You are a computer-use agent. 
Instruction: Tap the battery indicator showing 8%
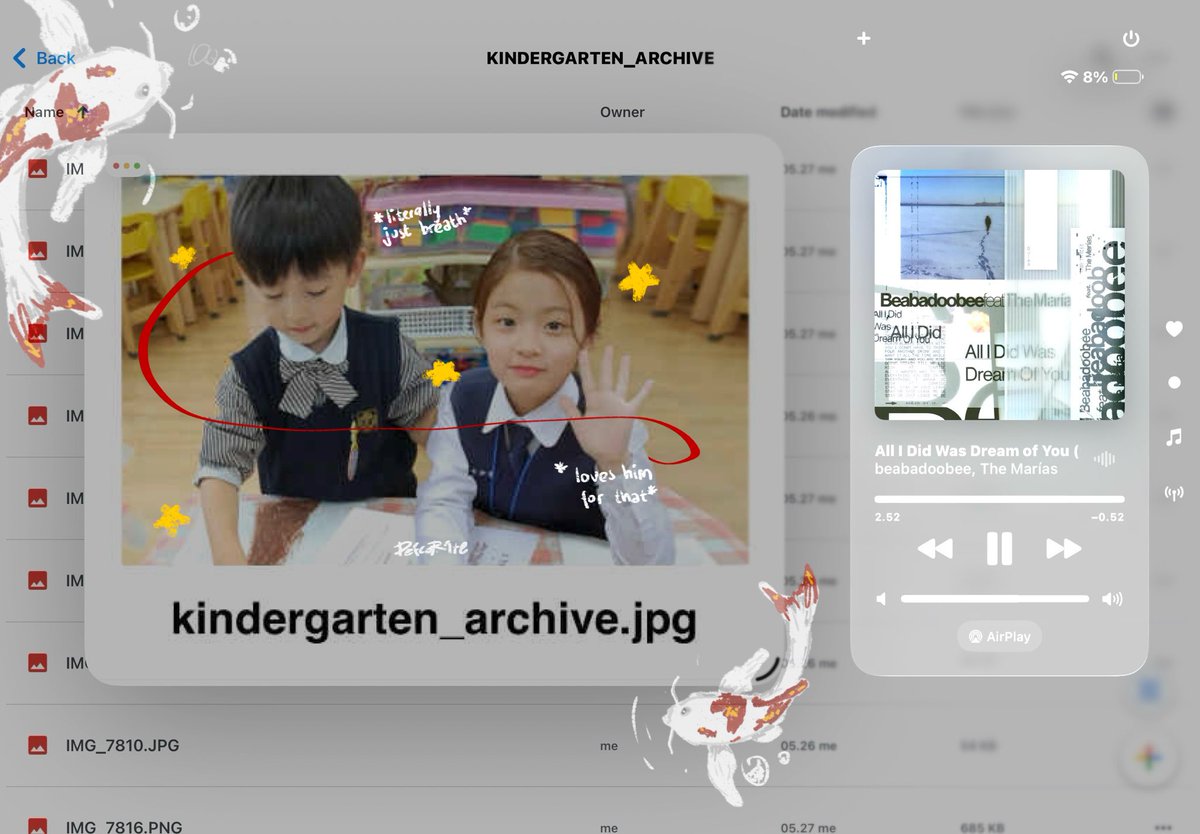tap(1127, 77)
